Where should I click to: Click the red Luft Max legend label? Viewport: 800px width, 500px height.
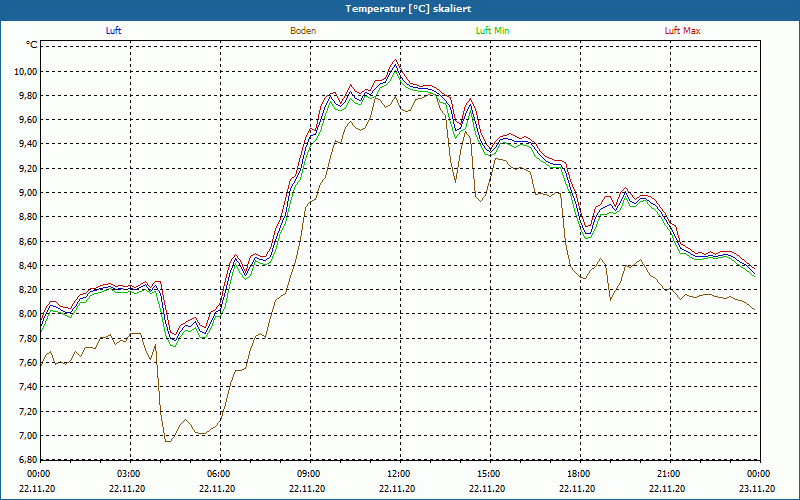683,31
